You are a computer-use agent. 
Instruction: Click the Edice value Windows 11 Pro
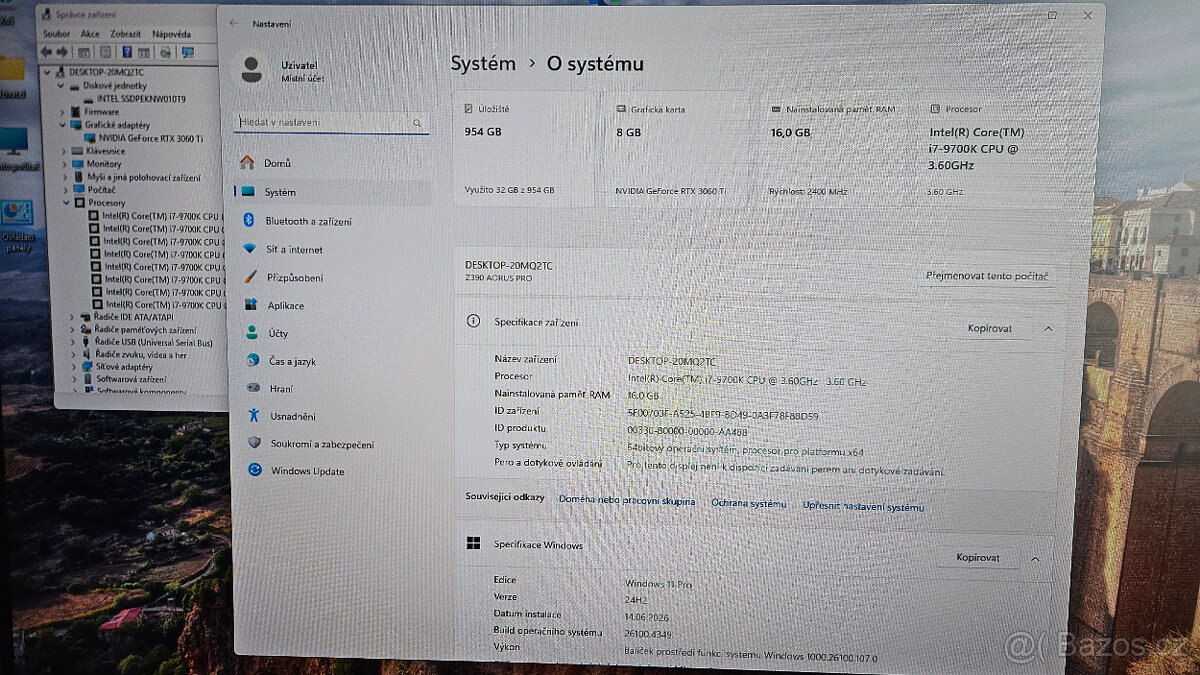(659, 583)
